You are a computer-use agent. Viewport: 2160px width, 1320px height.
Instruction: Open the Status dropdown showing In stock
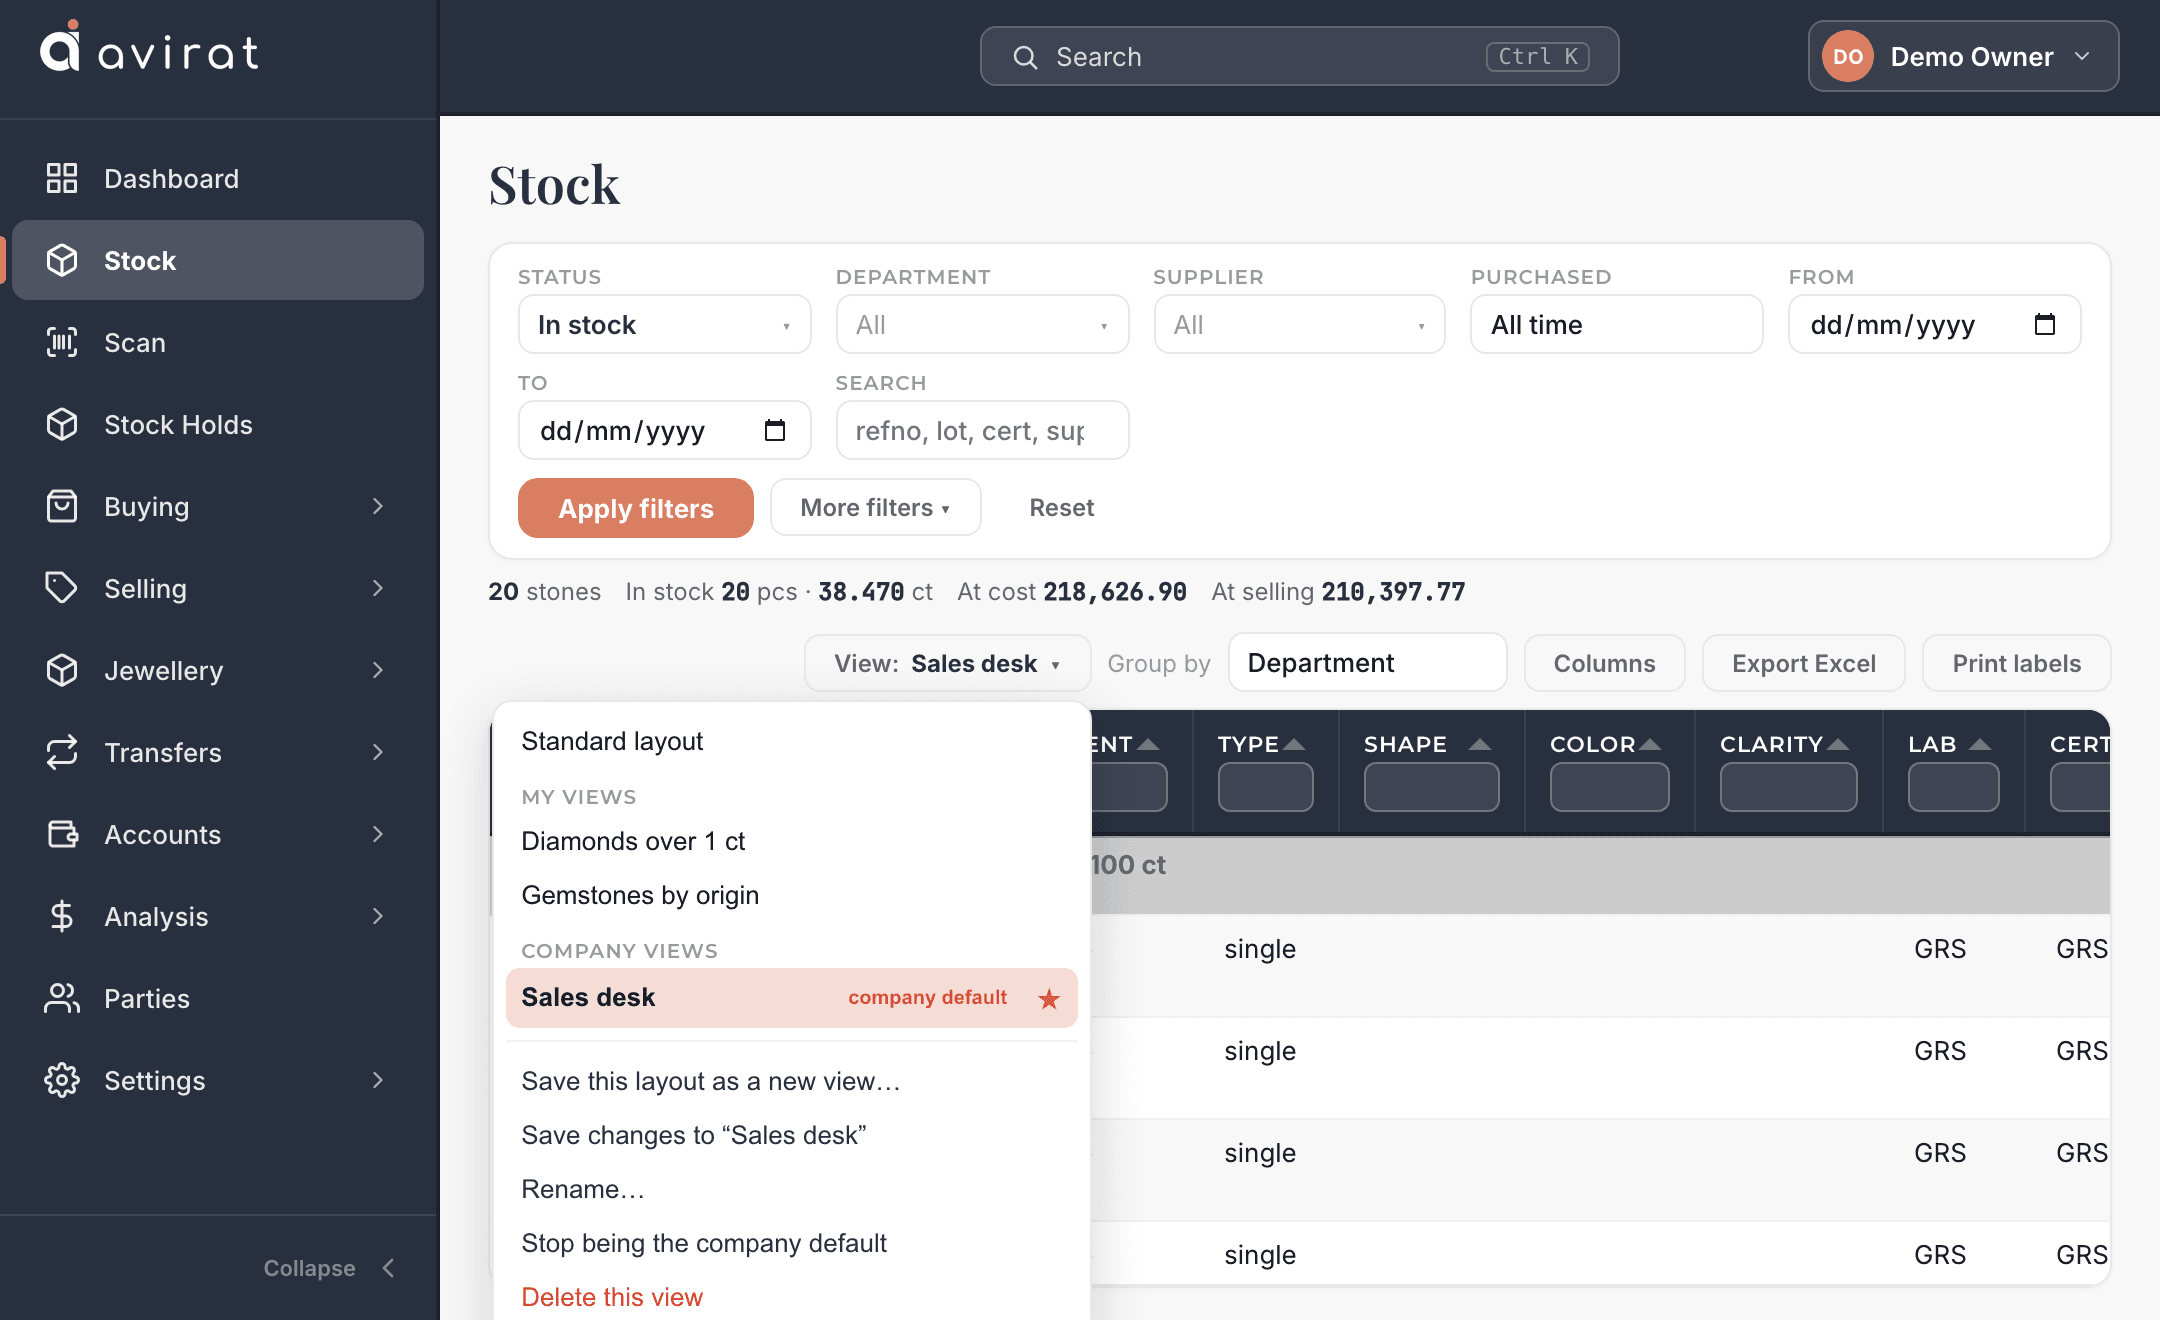pos(664,324)
